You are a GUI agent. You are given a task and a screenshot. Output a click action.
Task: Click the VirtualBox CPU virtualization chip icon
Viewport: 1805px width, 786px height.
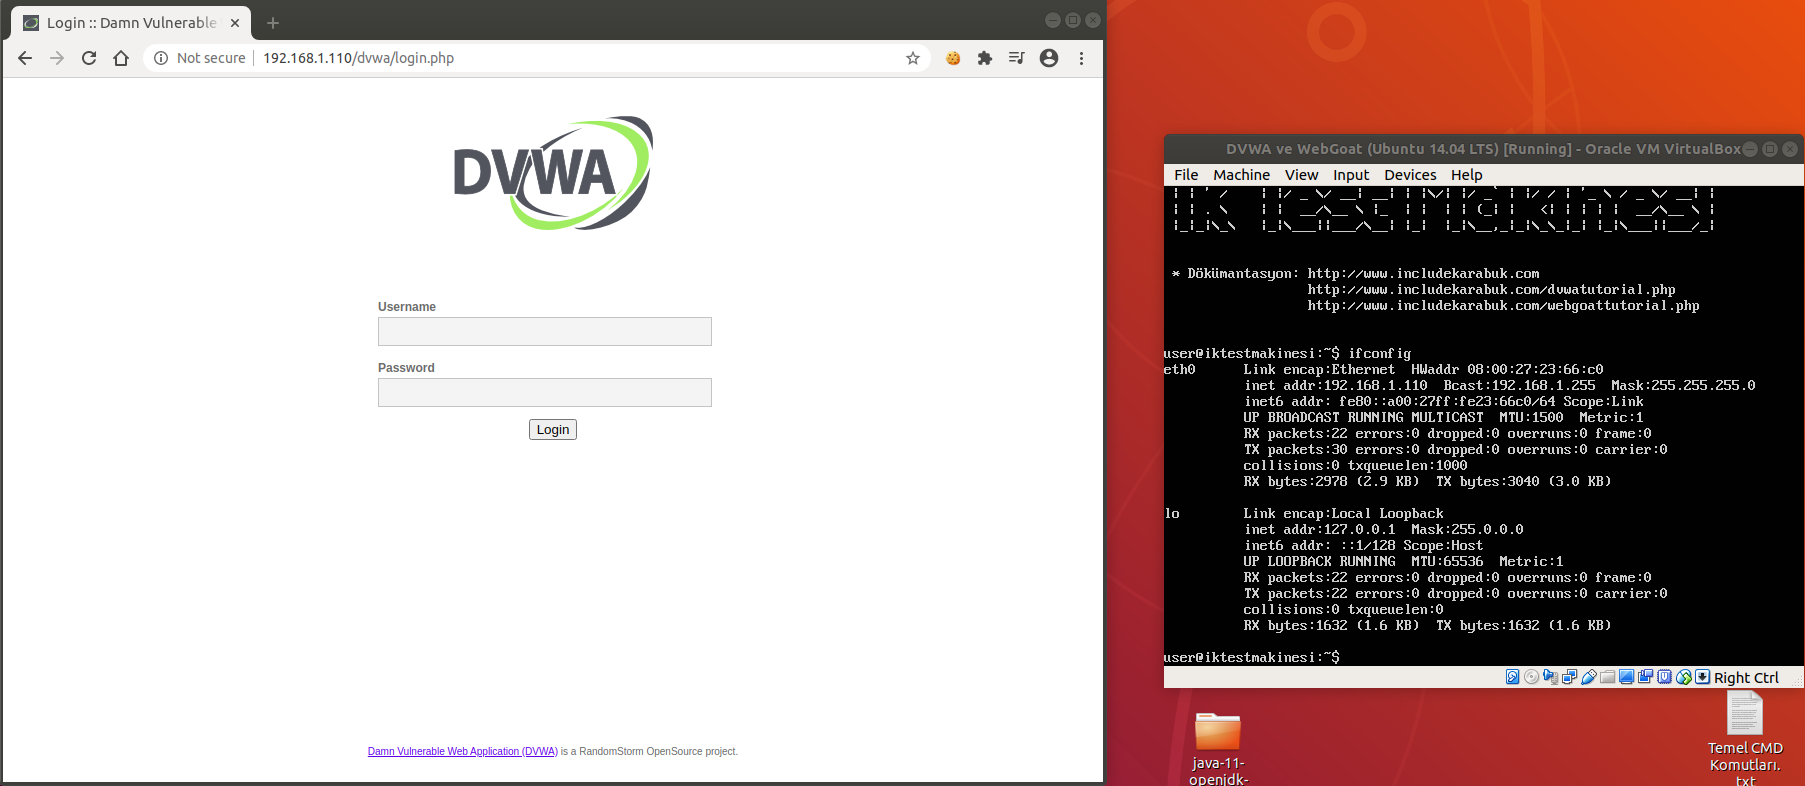pos(1664,677)
